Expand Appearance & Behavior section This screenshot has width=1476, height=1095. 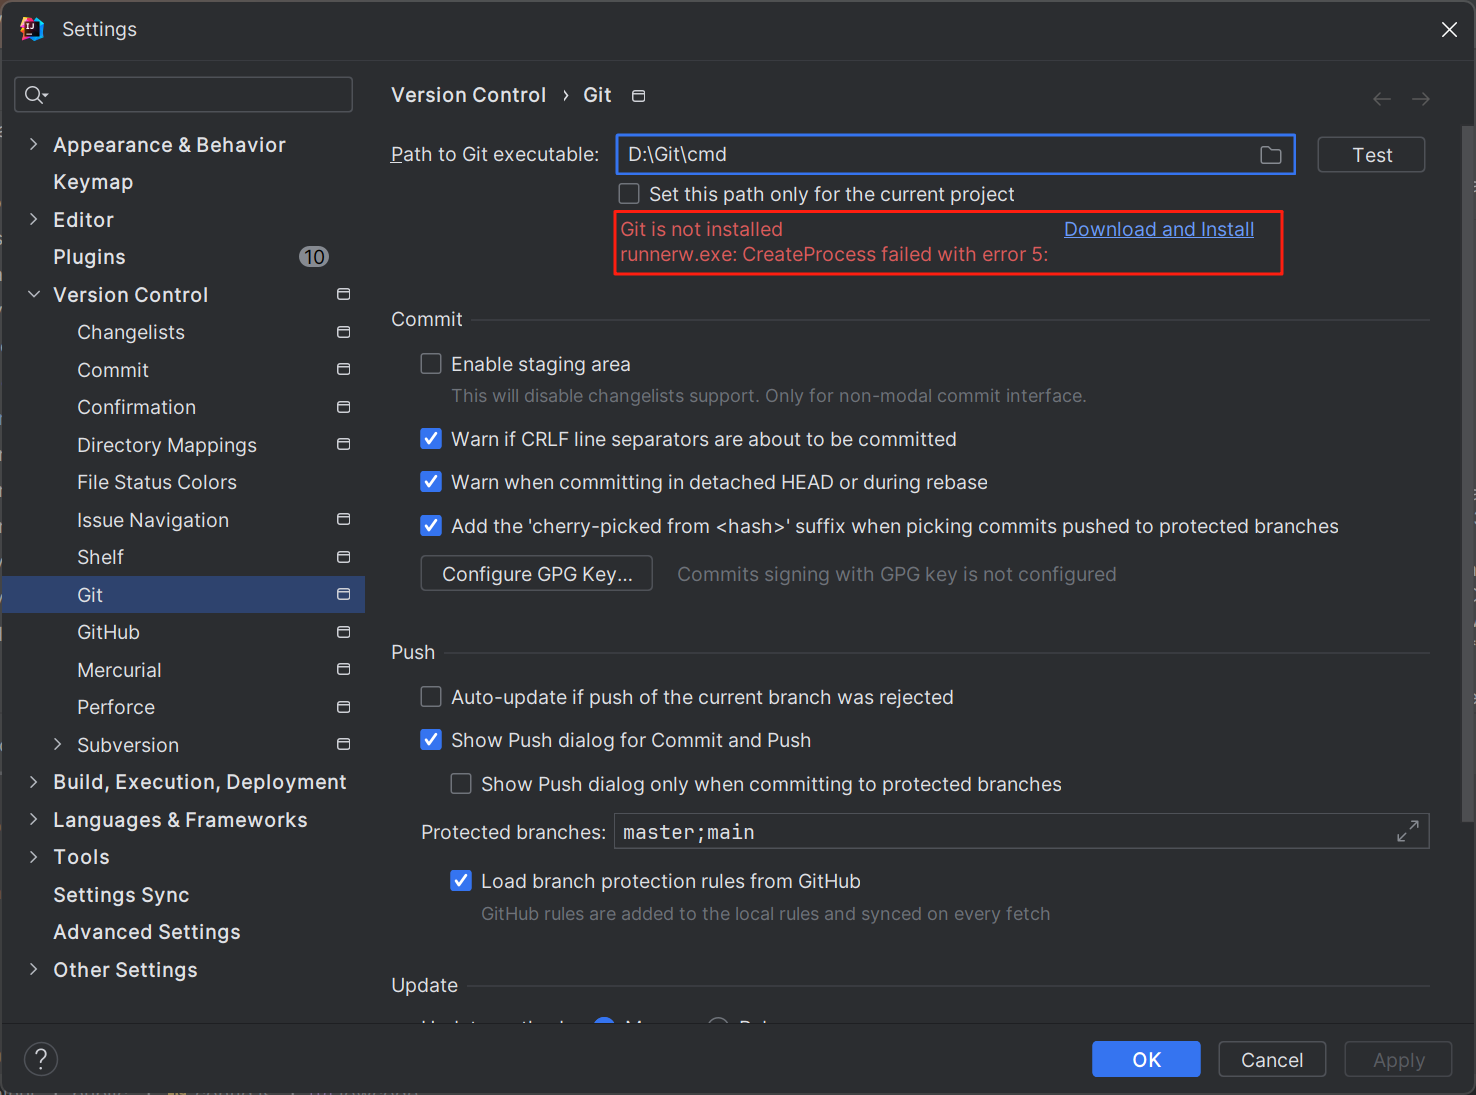[34, 144]
